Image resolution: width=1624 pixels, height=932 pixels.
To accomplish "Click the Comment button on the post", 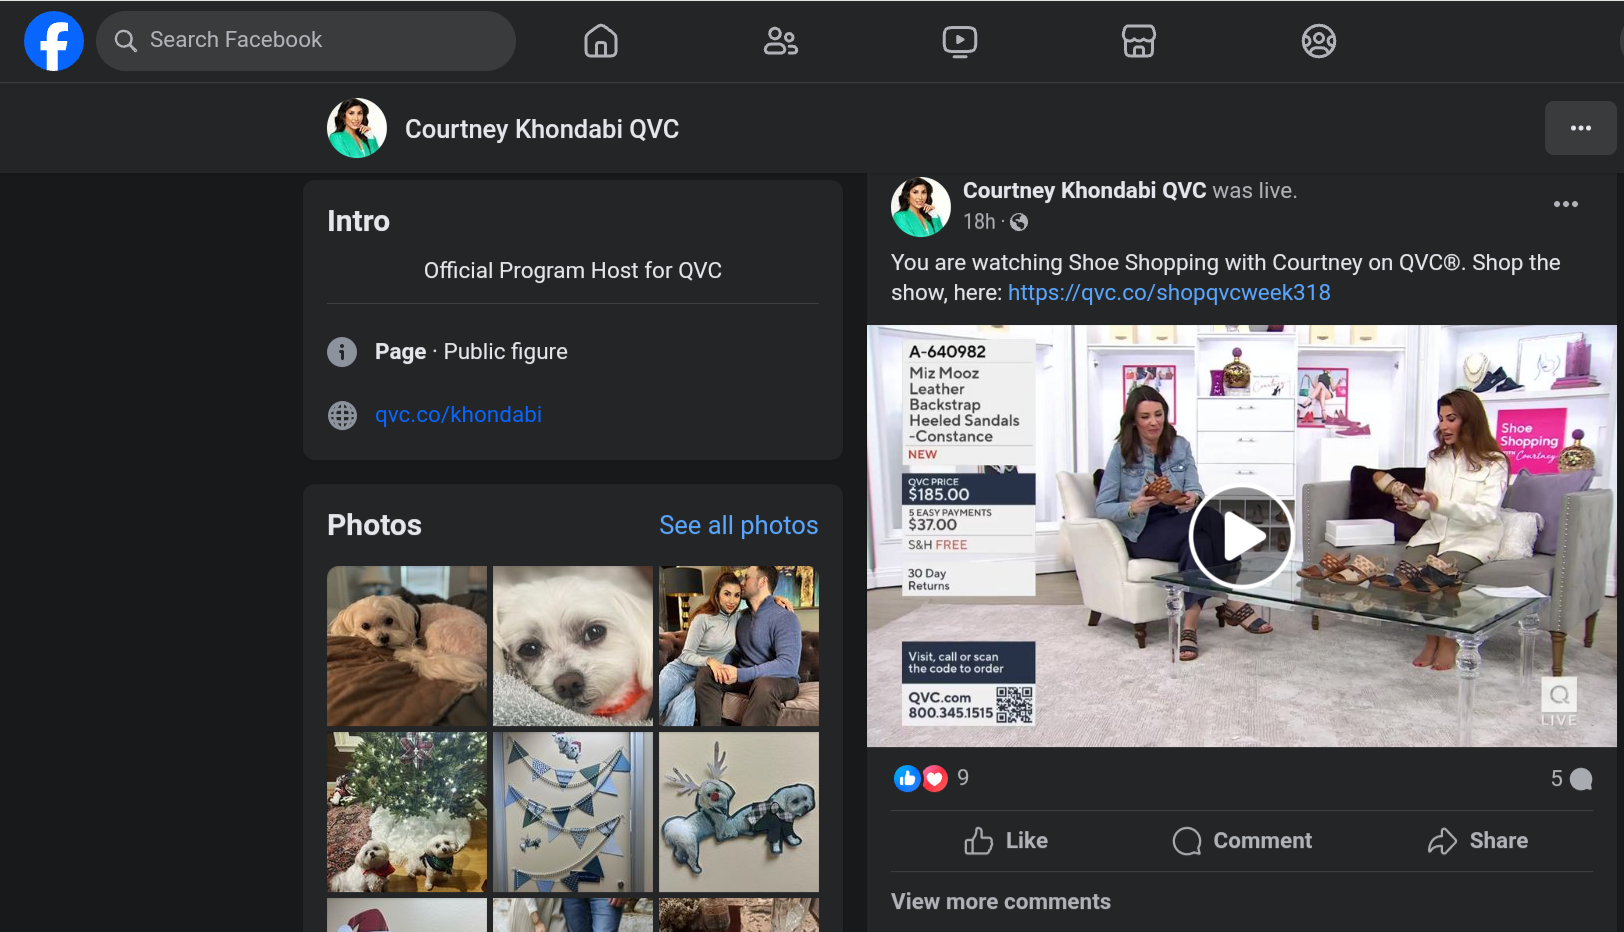I will 1242,841.
